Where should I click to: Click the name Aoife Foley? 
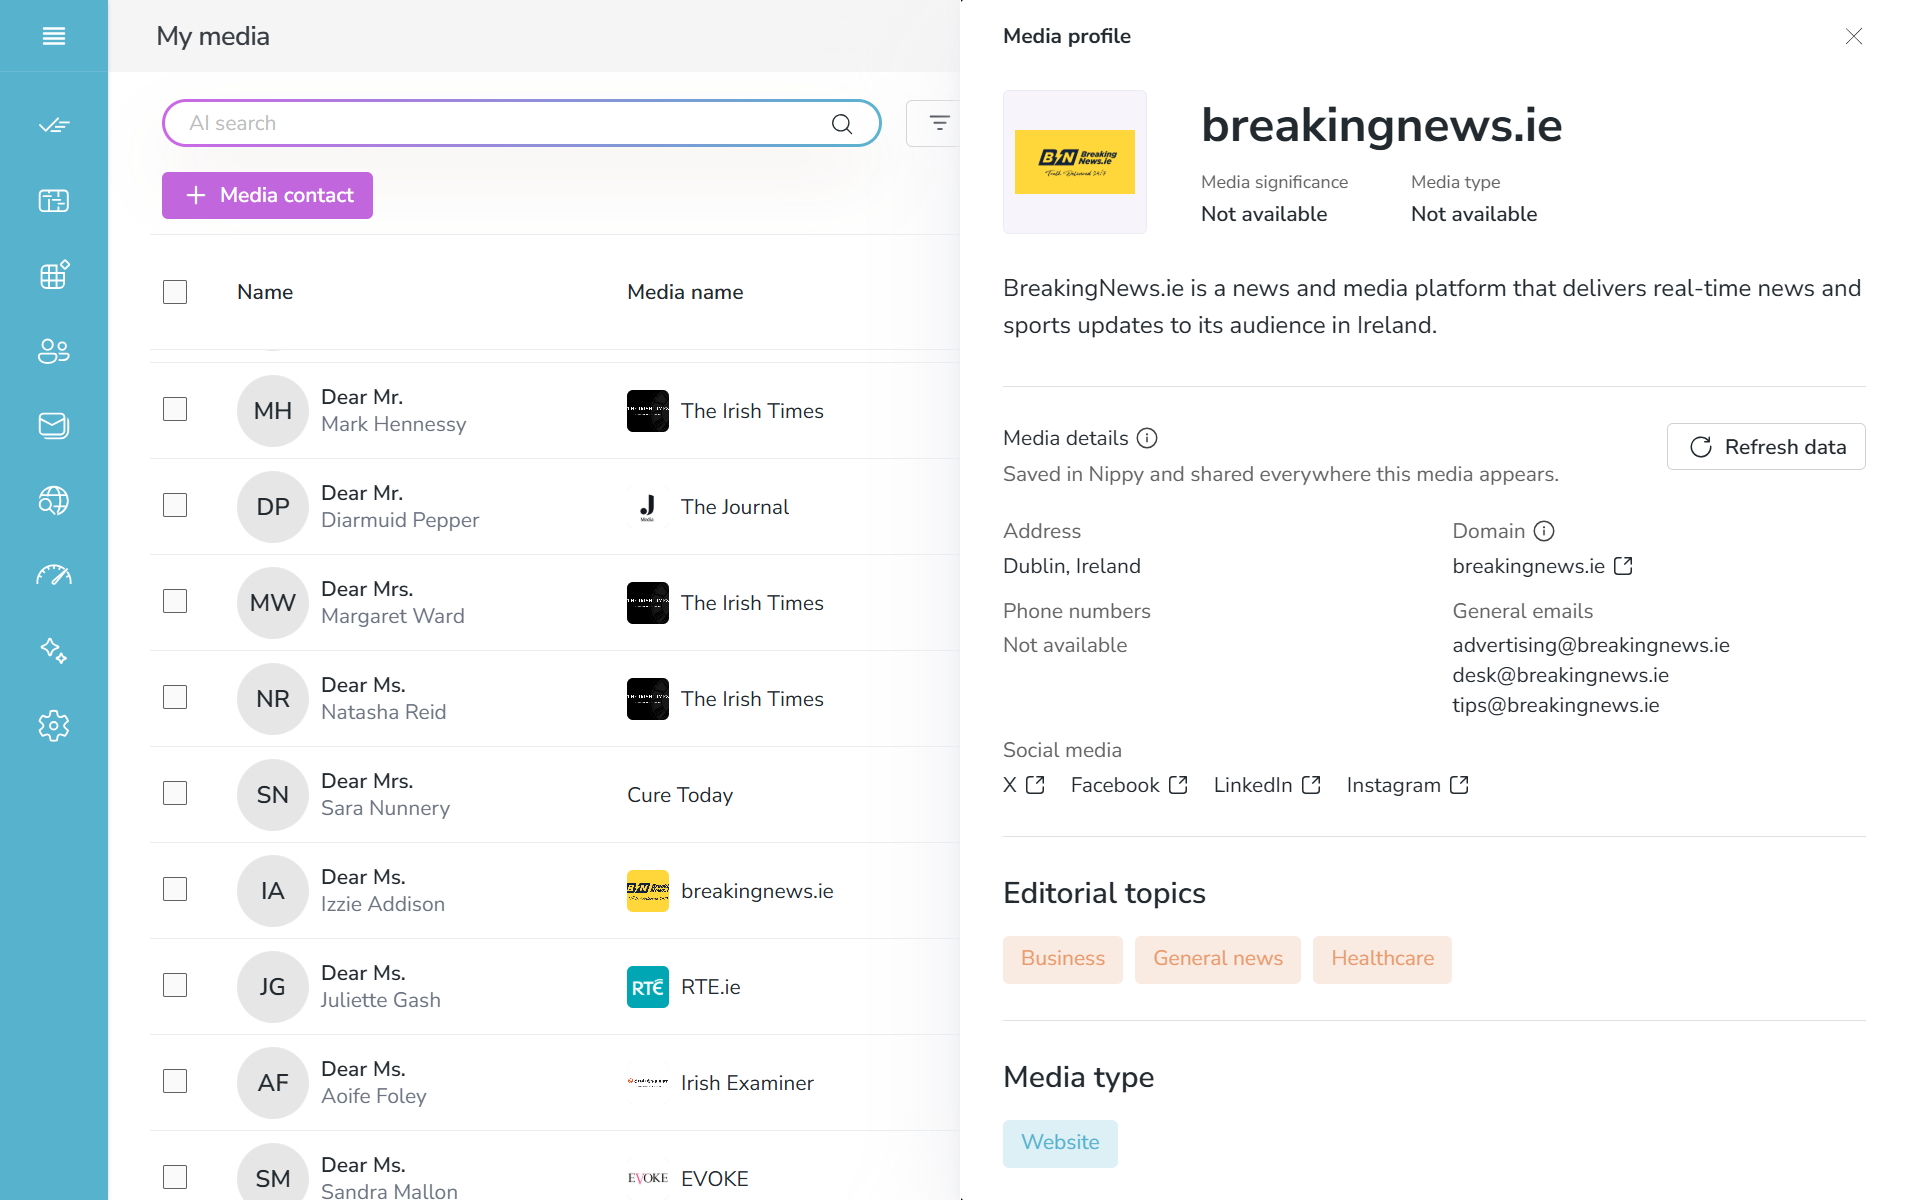[x=374, y=1096]
